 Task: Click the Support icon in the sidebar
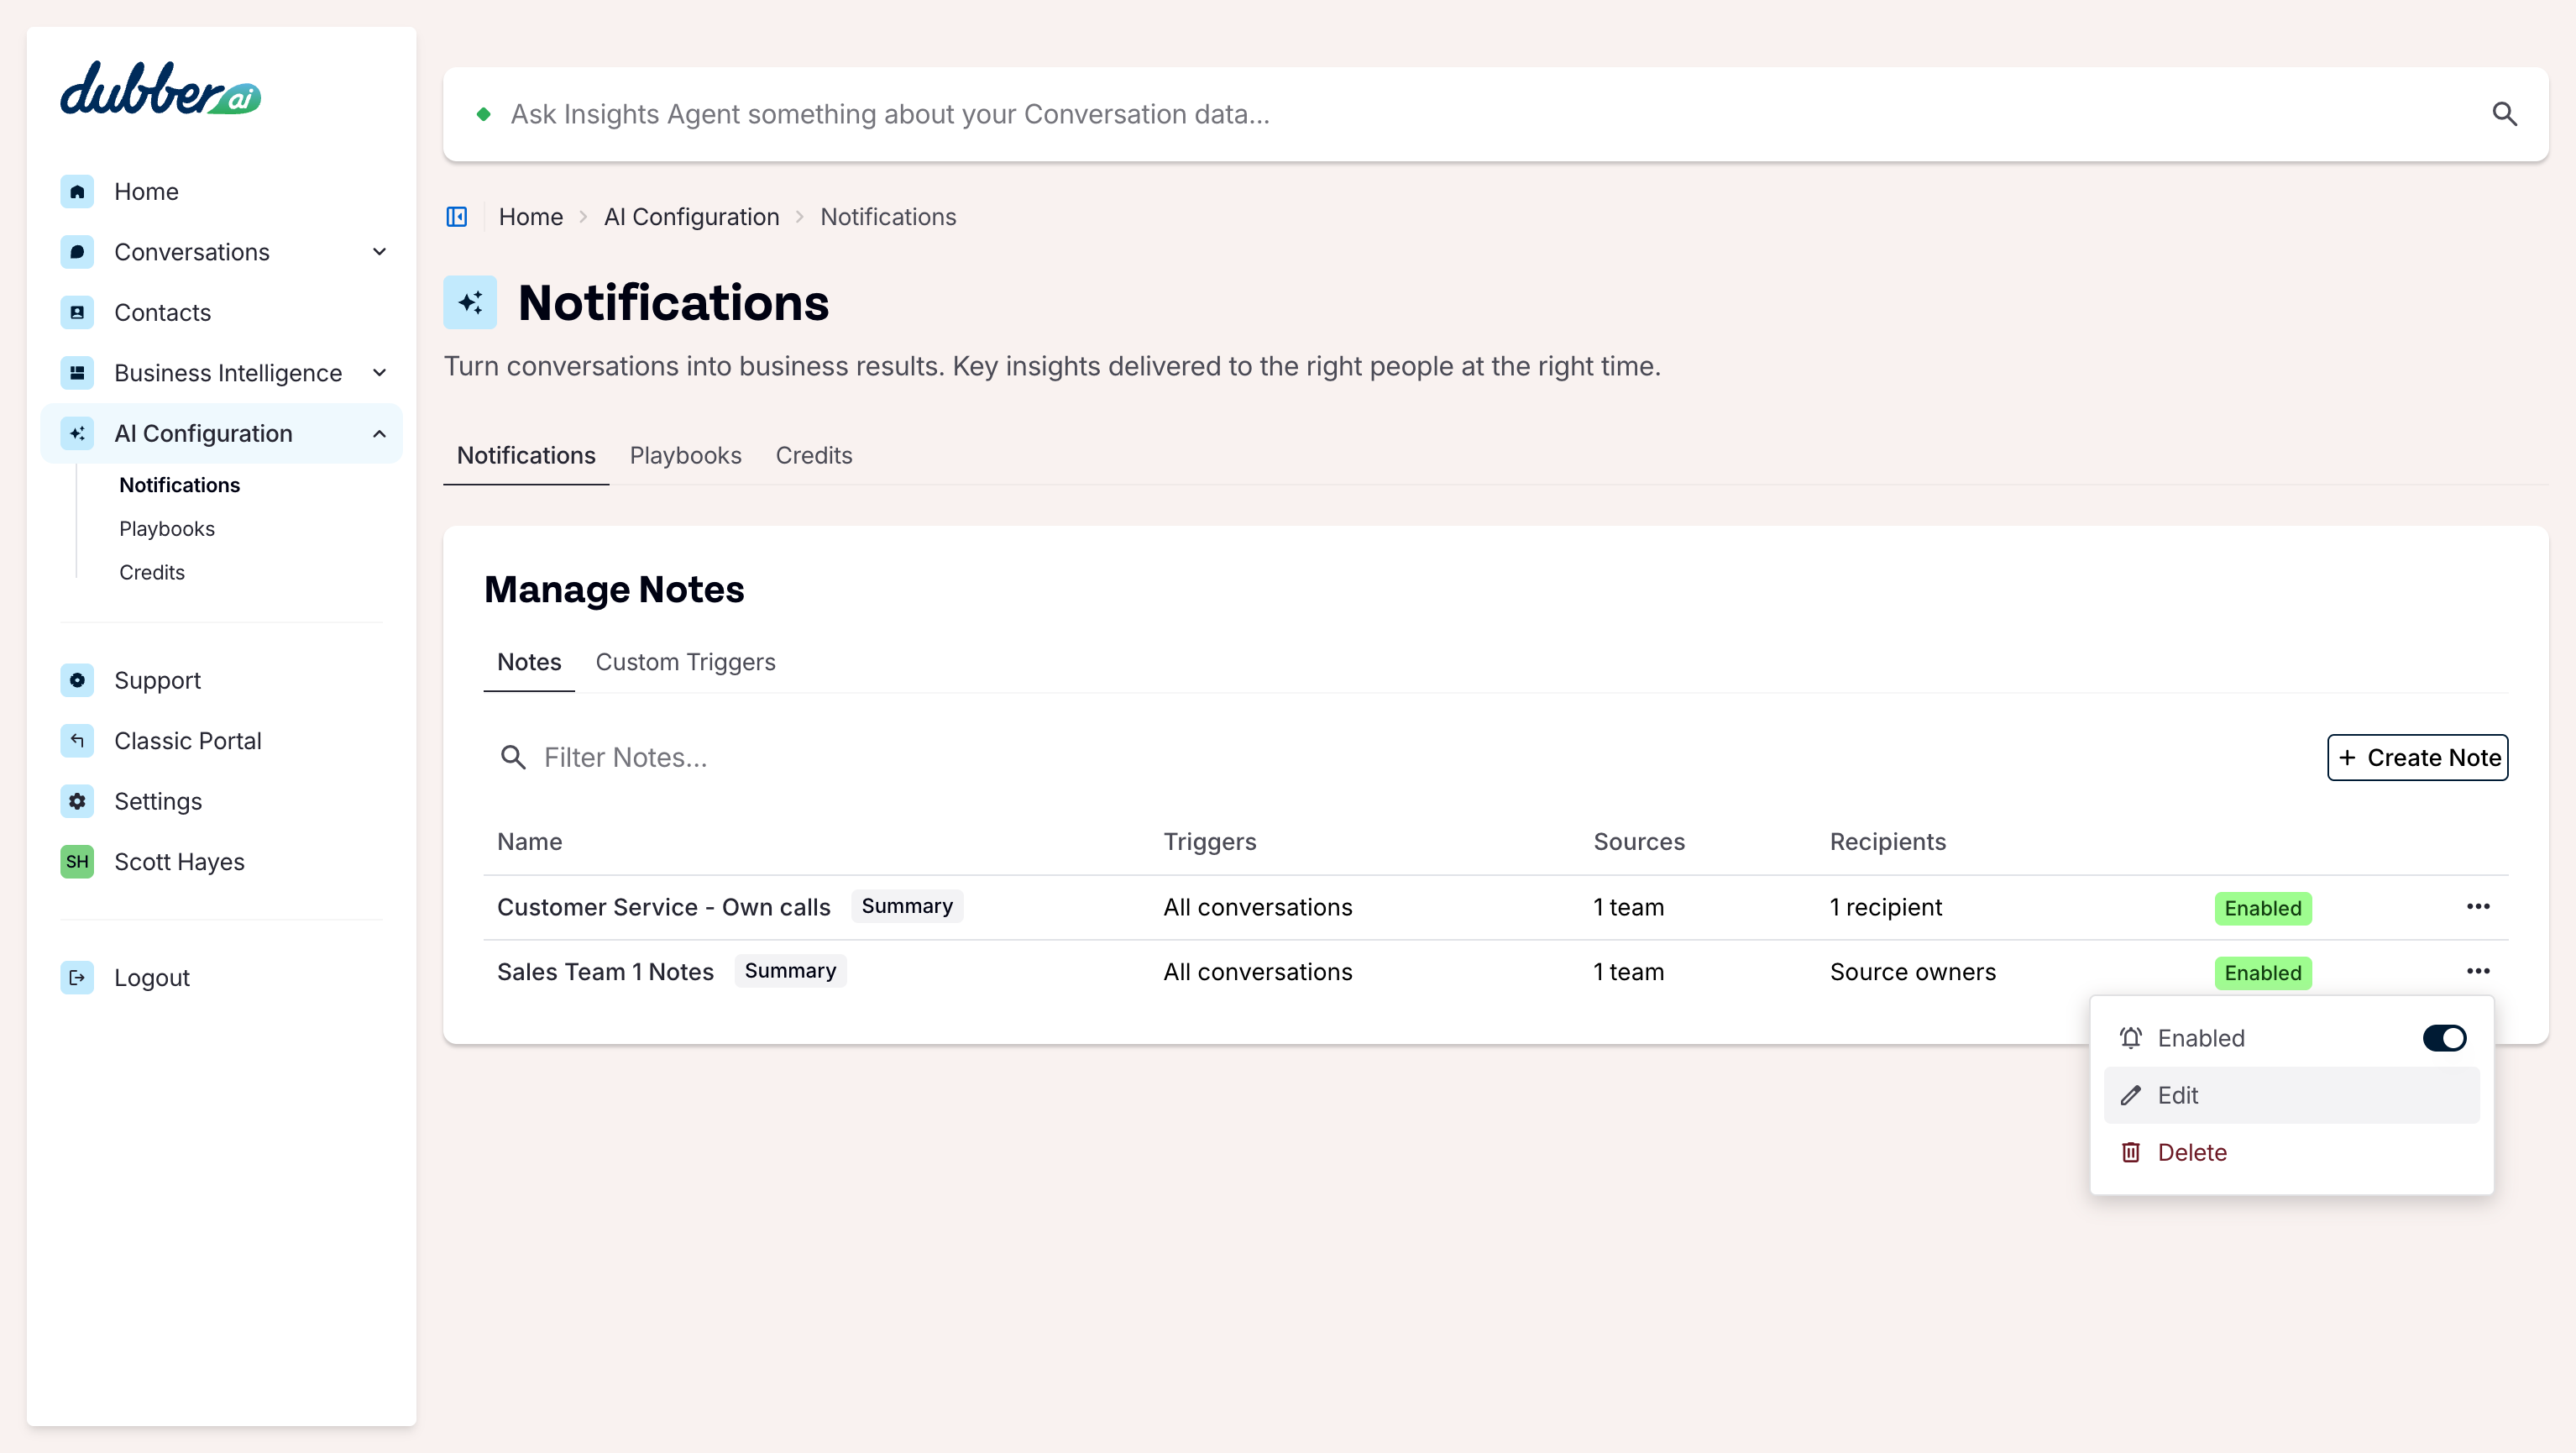[x=77, y=680]
